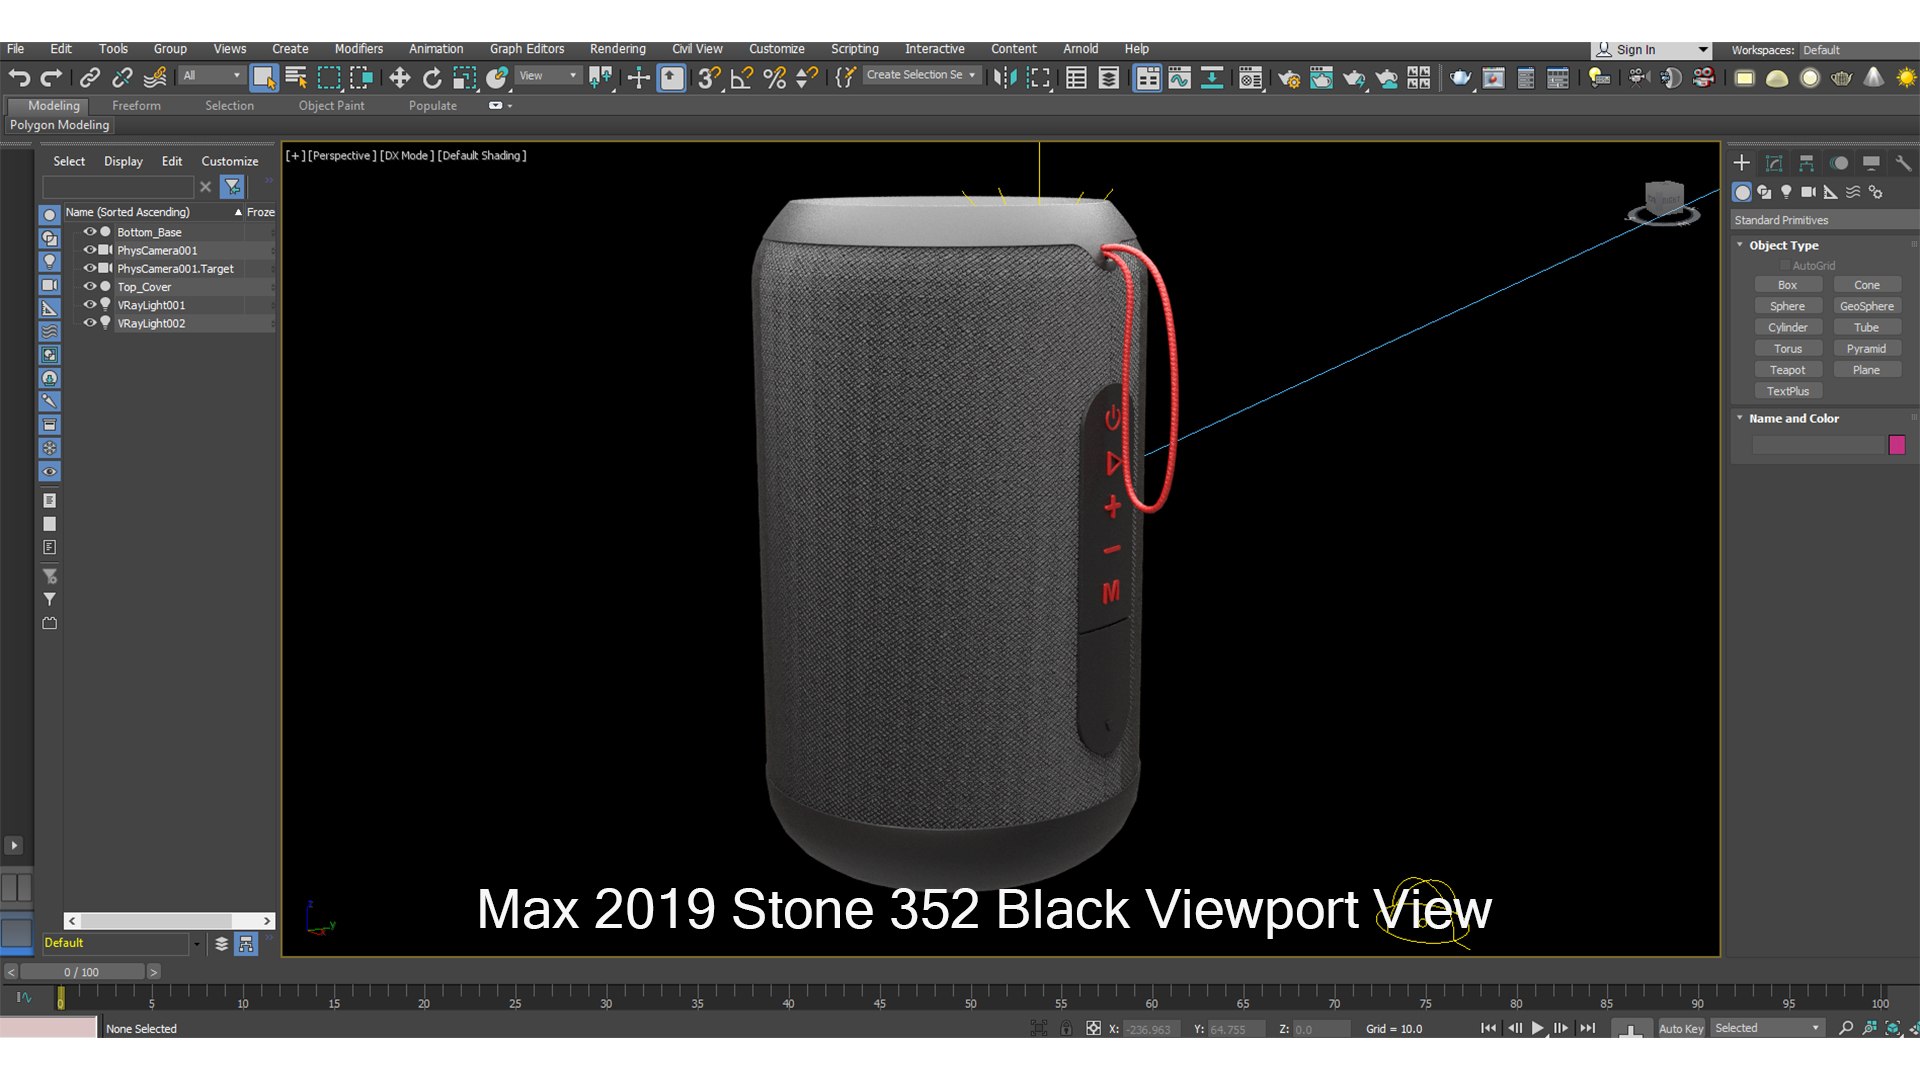1920x1080 pixels.
Task: Click the magenta object color swatch
Action: 1897,445
